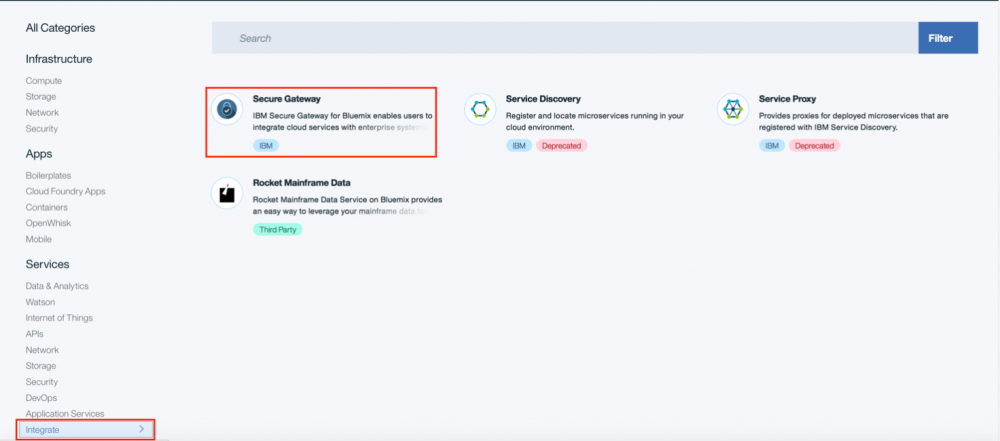Image resolution: width=1000 pixels, height=441 pixels.
Task: Open the Secure Gateway lock icon
Action: click(226, 109)
